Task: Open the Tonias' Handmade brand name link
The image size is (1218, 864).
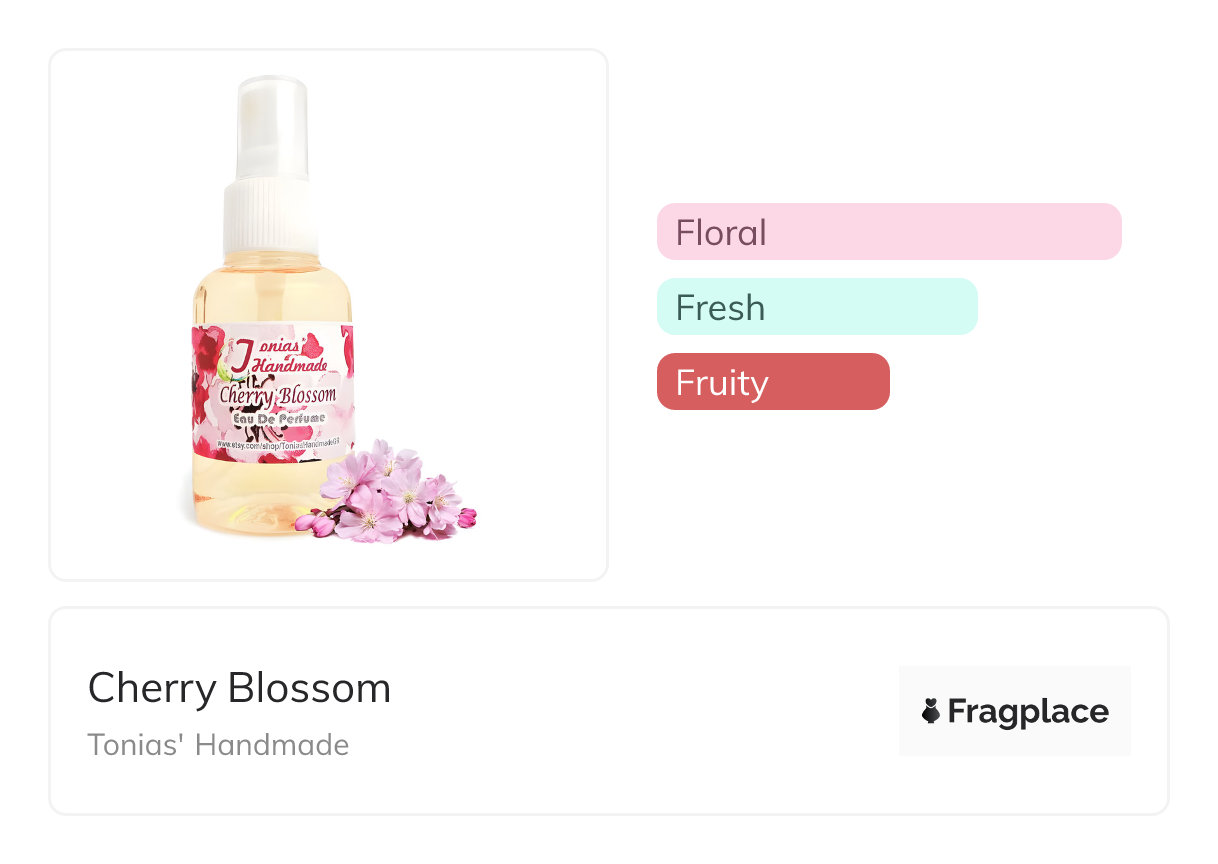Action: point(218,745)
